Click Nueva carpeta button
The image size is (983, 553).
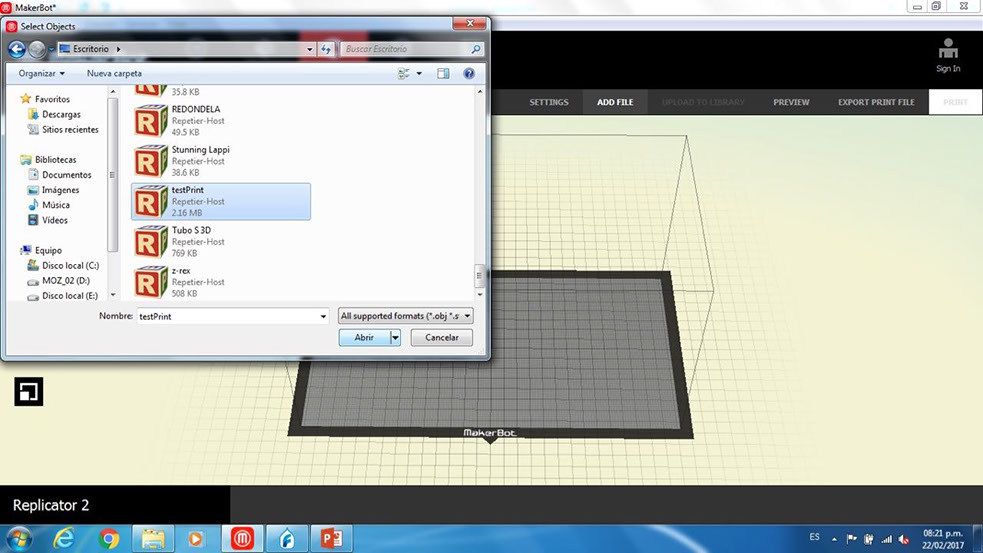point(114,73)
